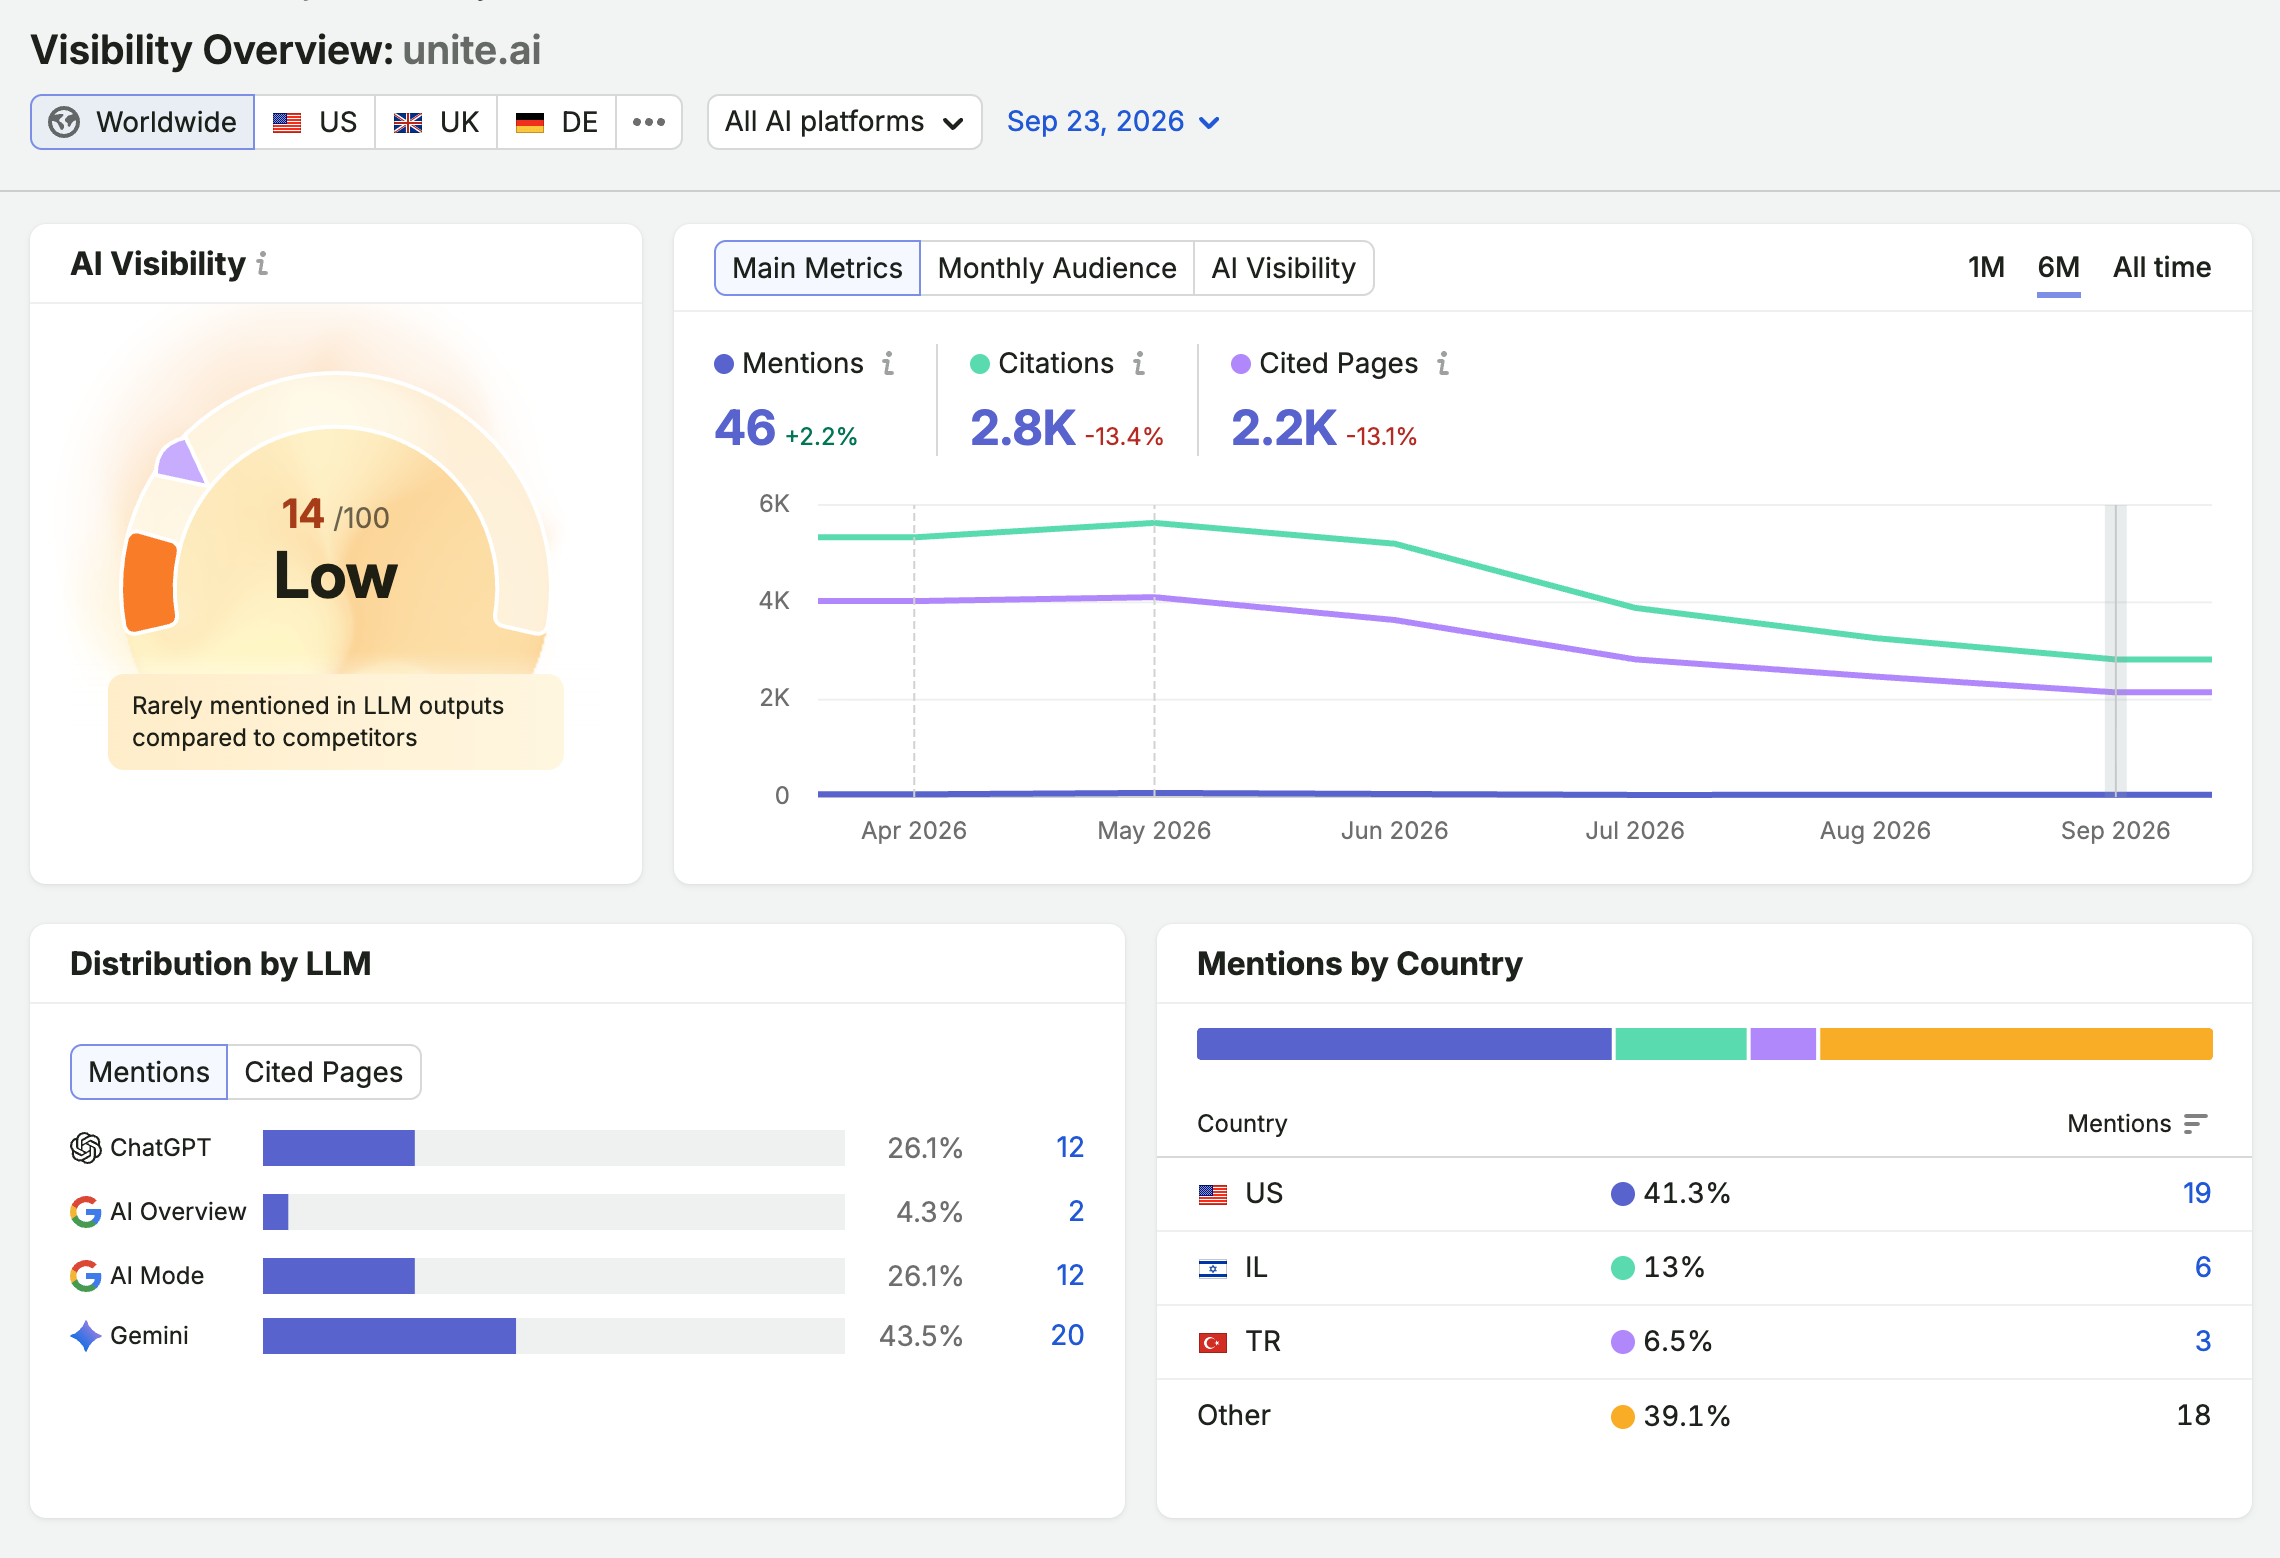Click the IL flag in country table

click(x=1213, y=1268)
